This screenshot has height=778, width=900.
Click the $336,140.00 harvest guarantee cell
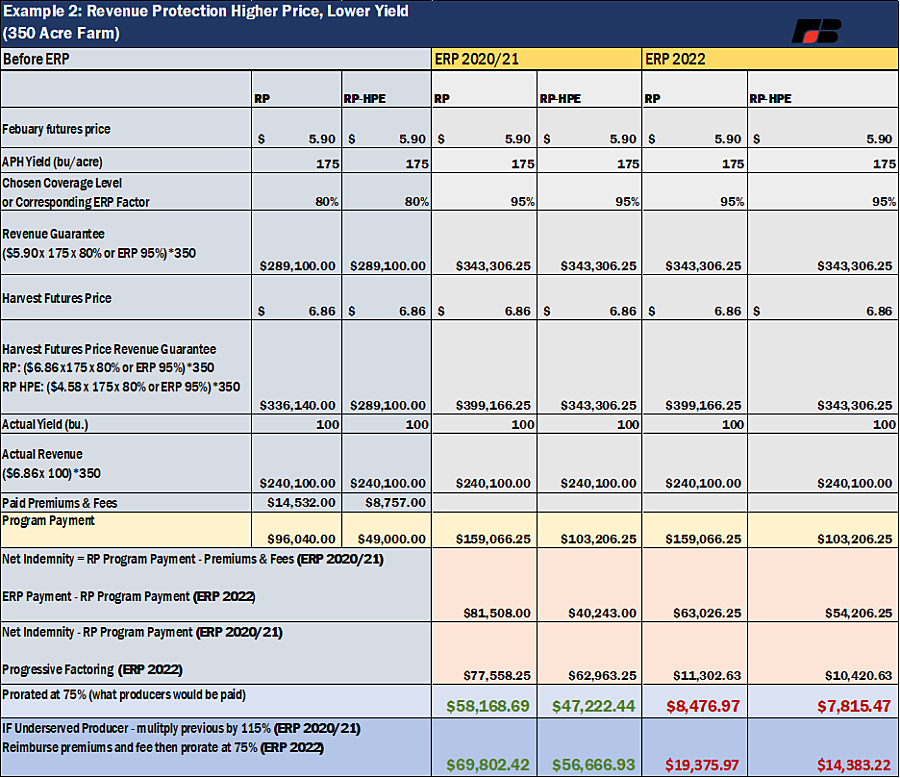point(296,367)
